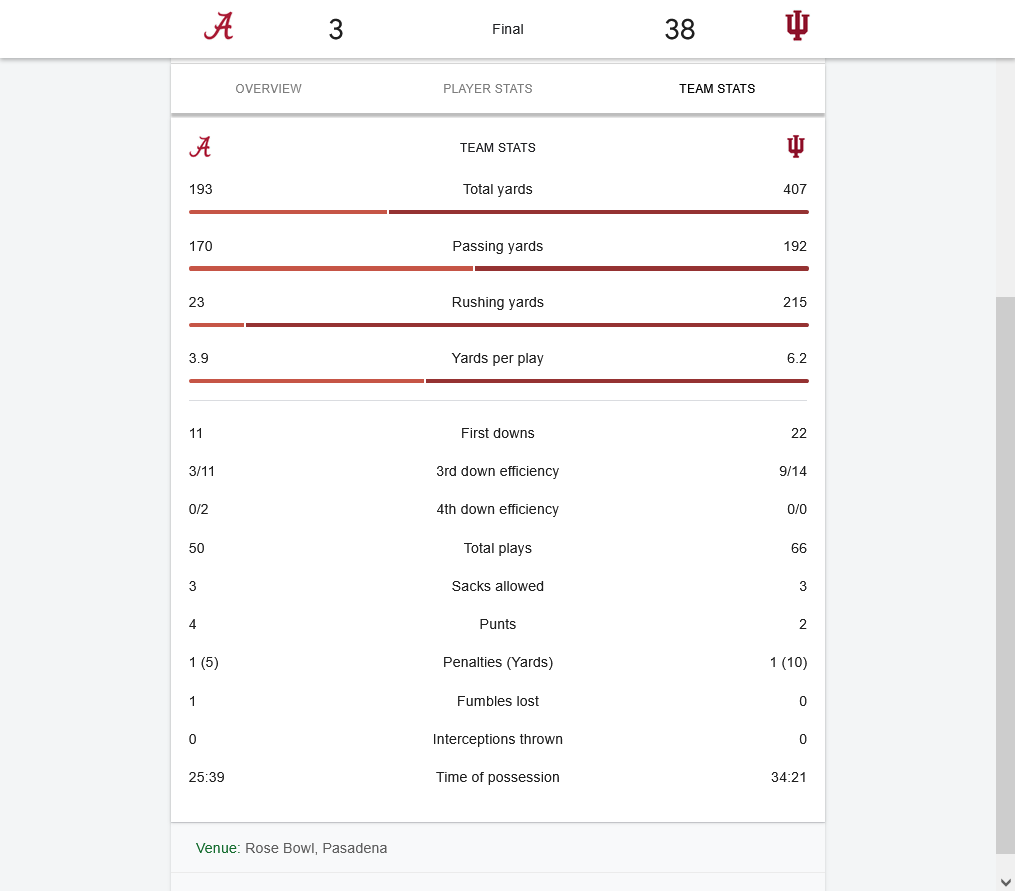Click the Indiana logo in score header
Image resolution: width=1015 pixels, height=891 pixels.
(797, 27)
